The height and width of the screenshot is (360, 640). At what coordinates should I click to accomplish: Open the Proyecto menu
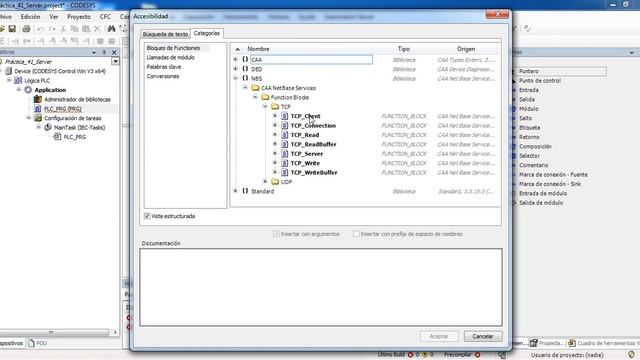[x=79, y=17]
